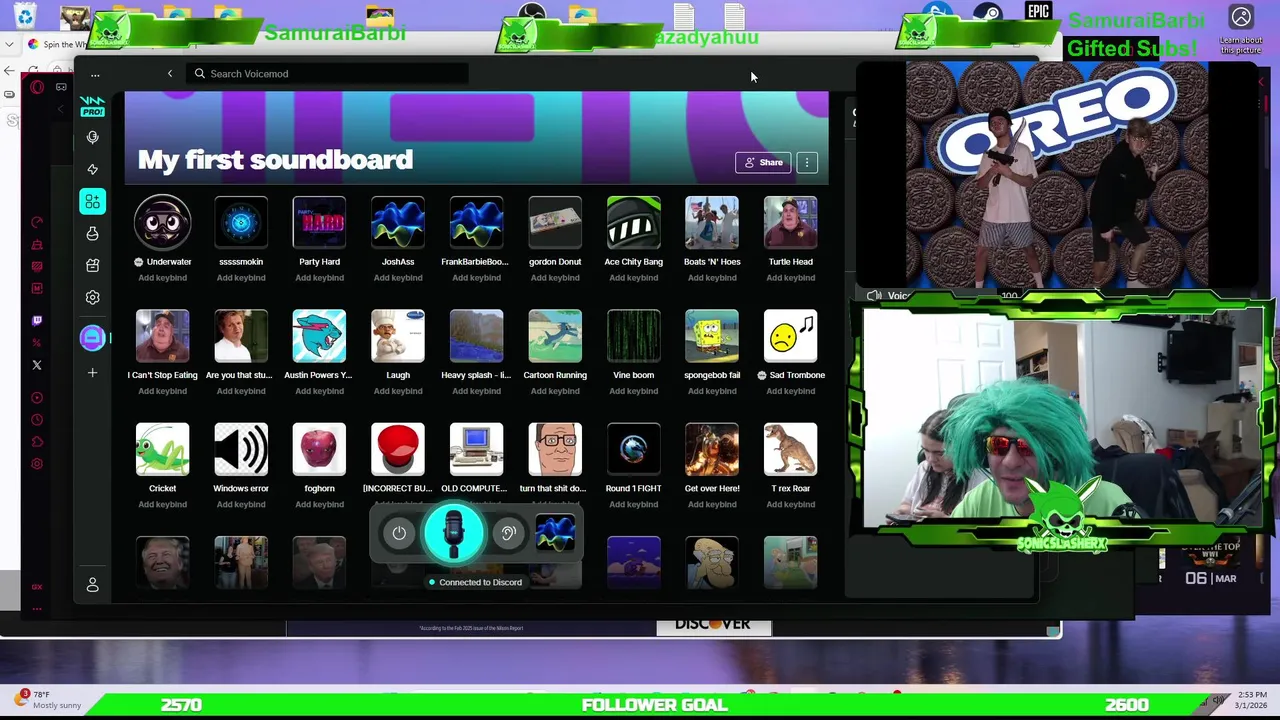The width and height of the screenshot is (1280, 720).
Task: Toggle the microphone mute button
Action: click(453, 533)
